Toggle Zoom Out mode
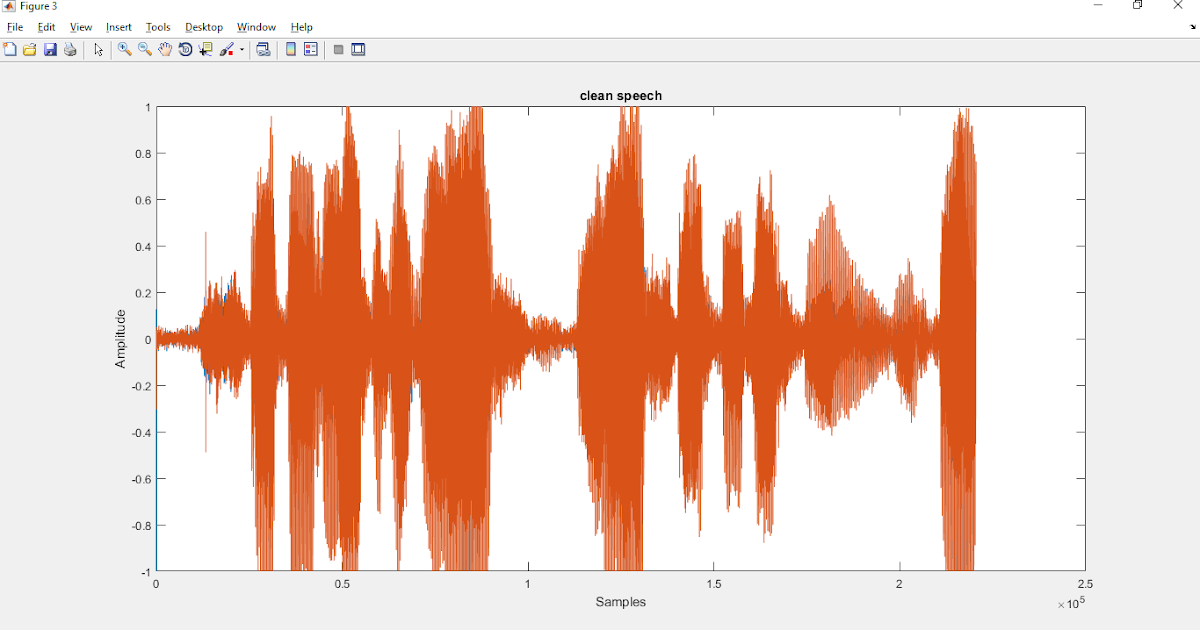1200x630 pixels. coord(144,49)
